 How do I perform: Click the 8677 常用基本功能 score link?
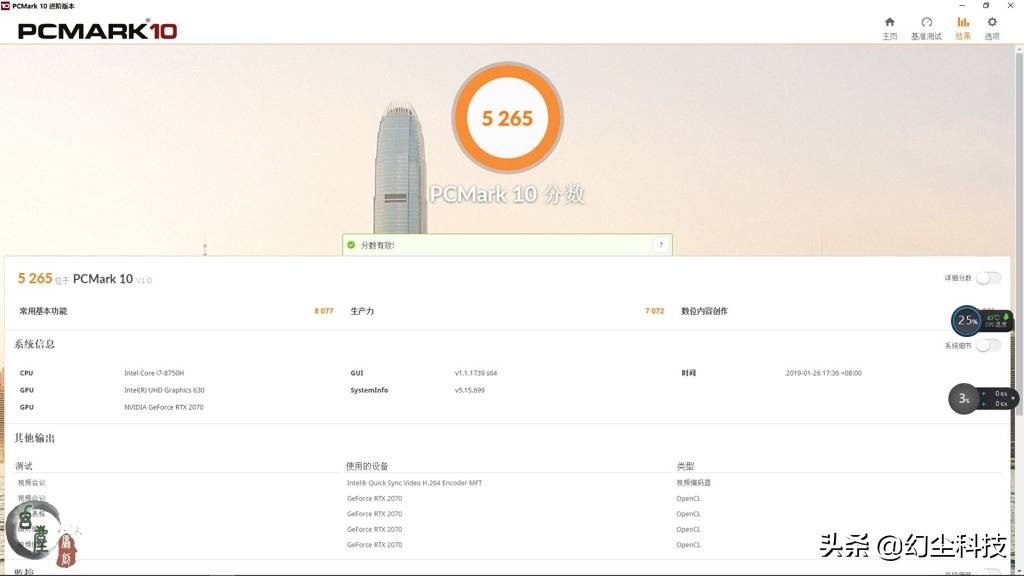[x=323, y=311]
